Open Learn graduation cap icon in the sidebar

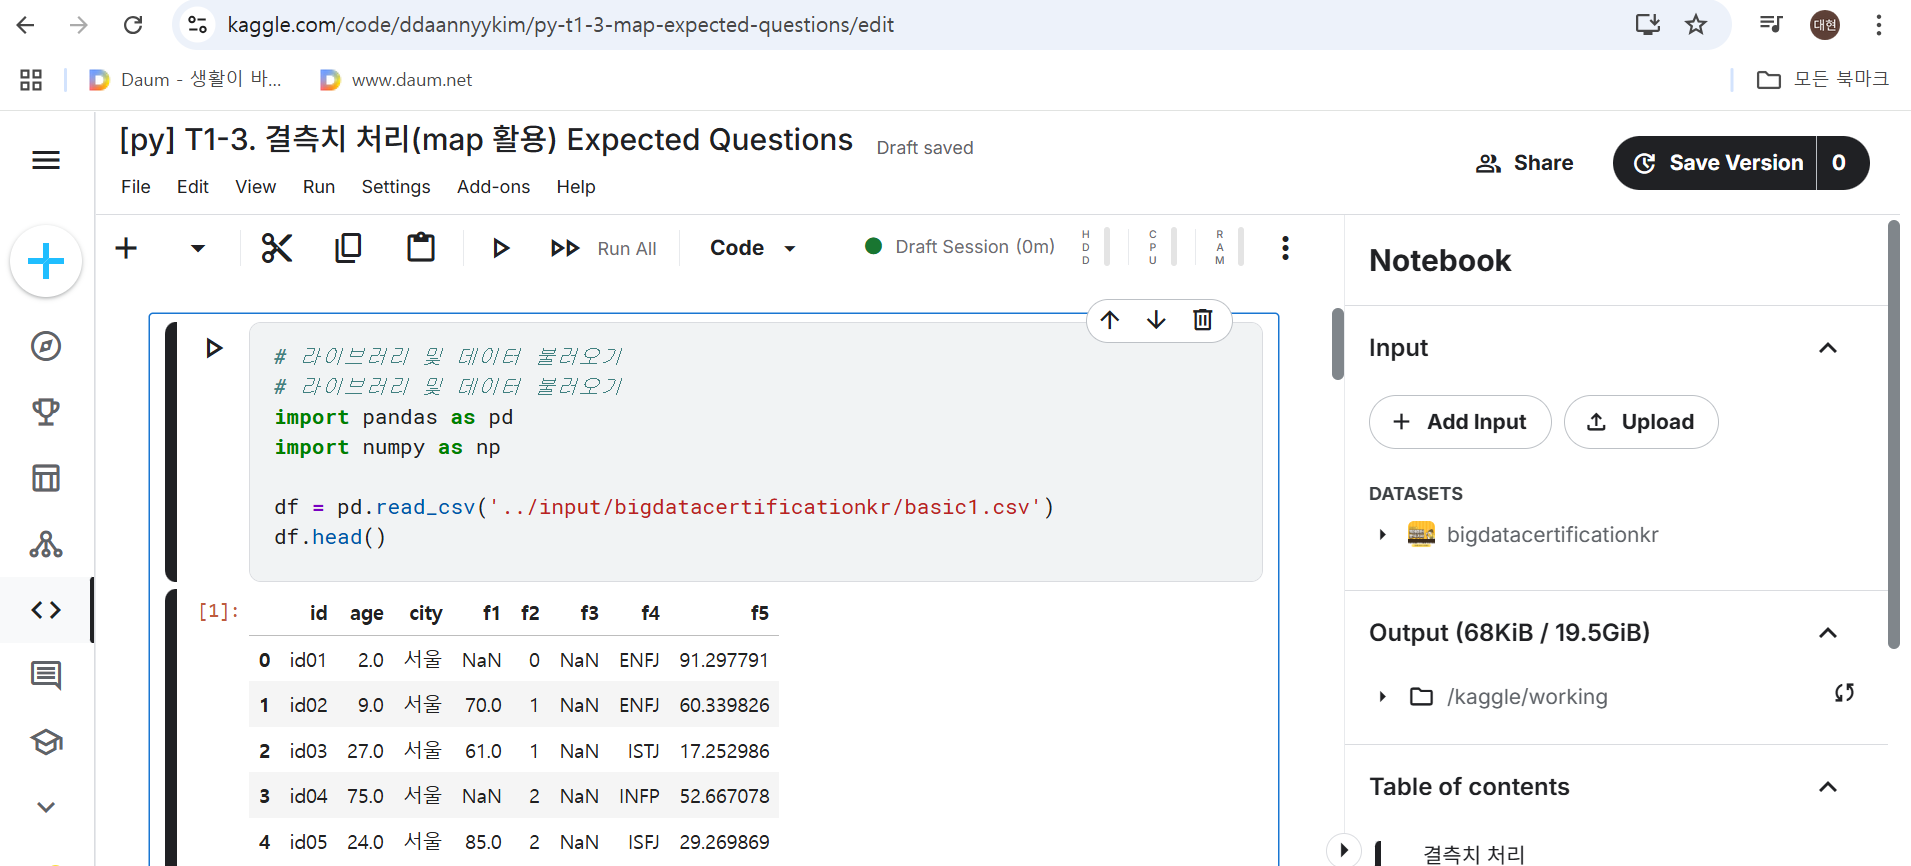pos(46,742)
